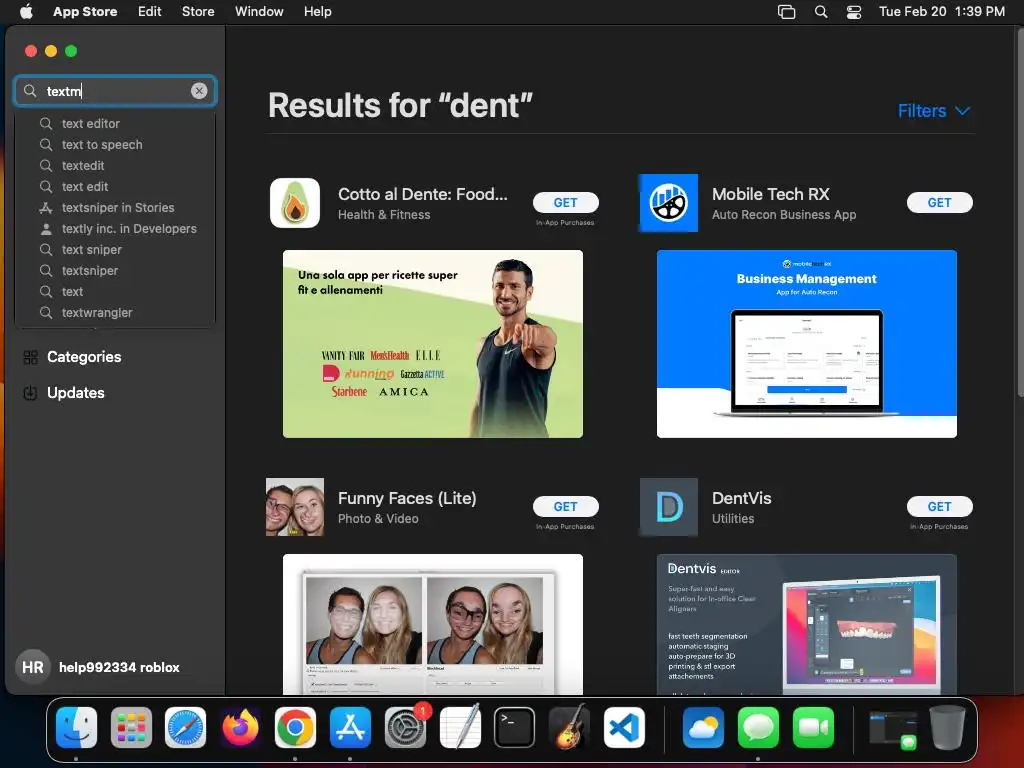Get the DentVis app
Screen dimensions: 1024x768
coord(940,507)
